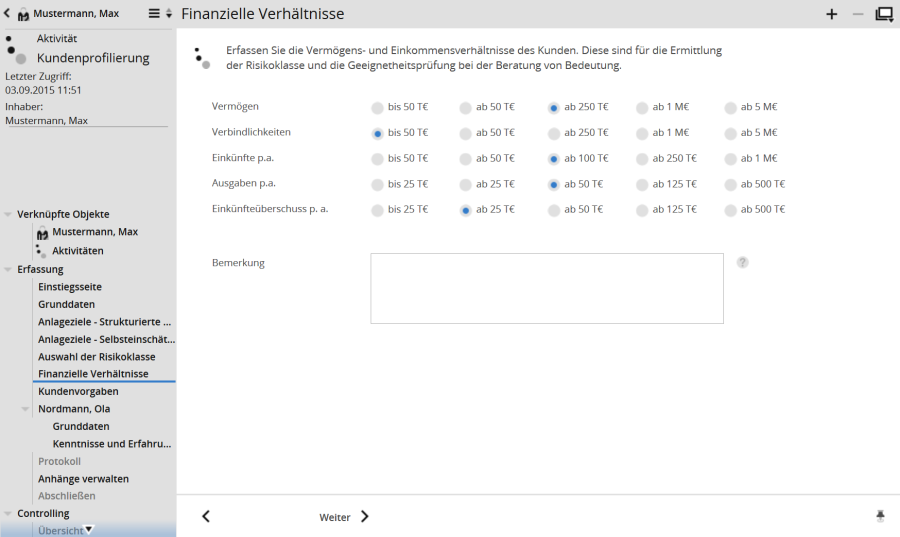Collapse the Erfassung tree section
900x537 pixels.
point(9,269)
